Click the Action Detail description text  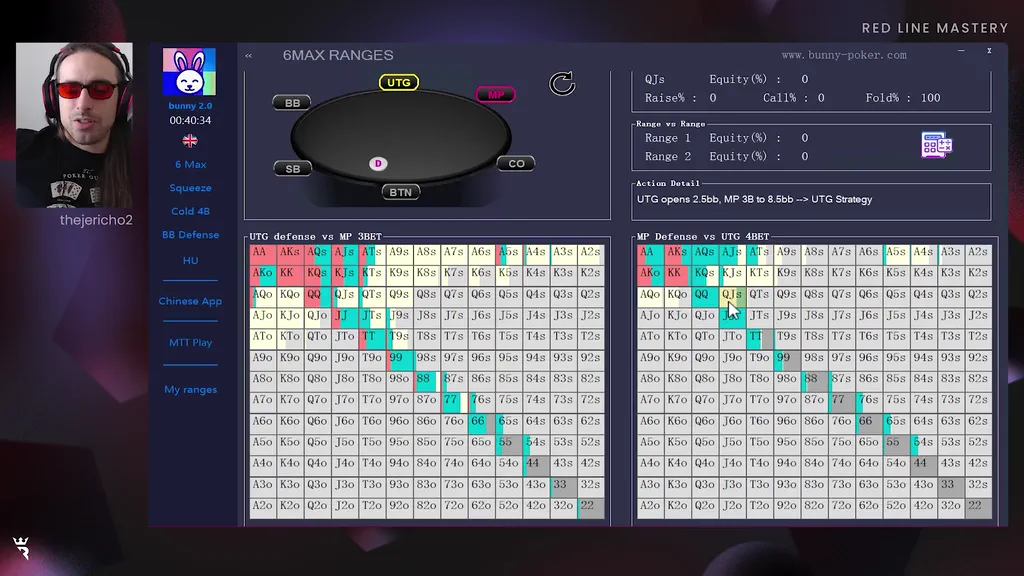point(754,200)
